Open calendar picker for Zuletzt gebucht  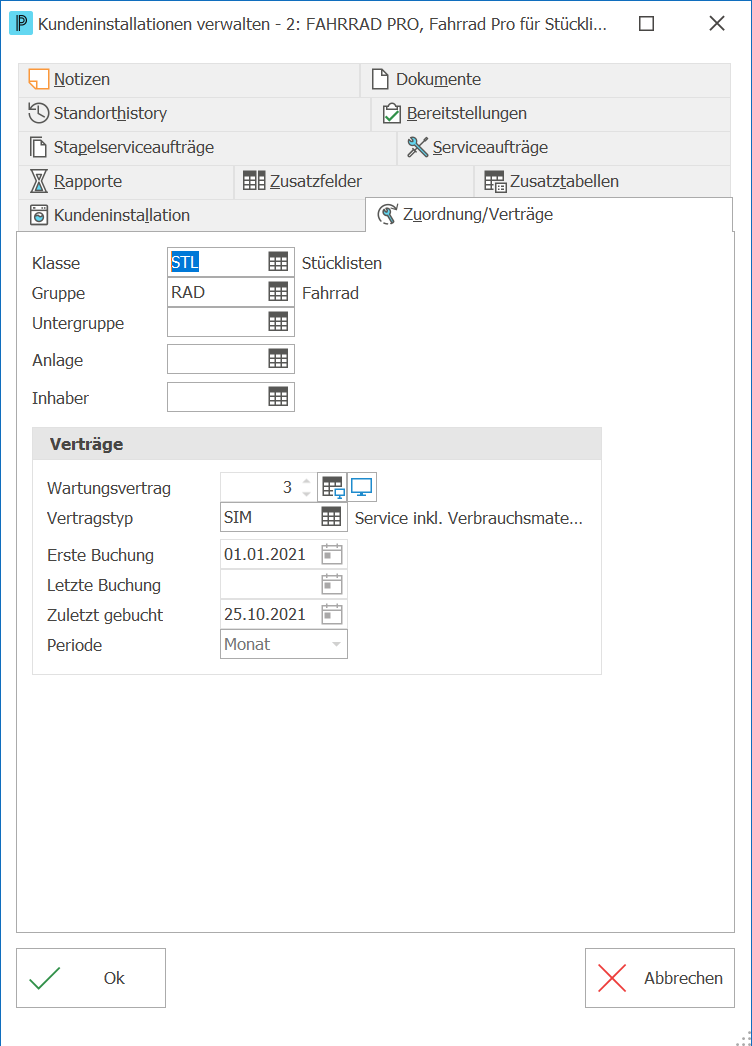tap(332, 614)
